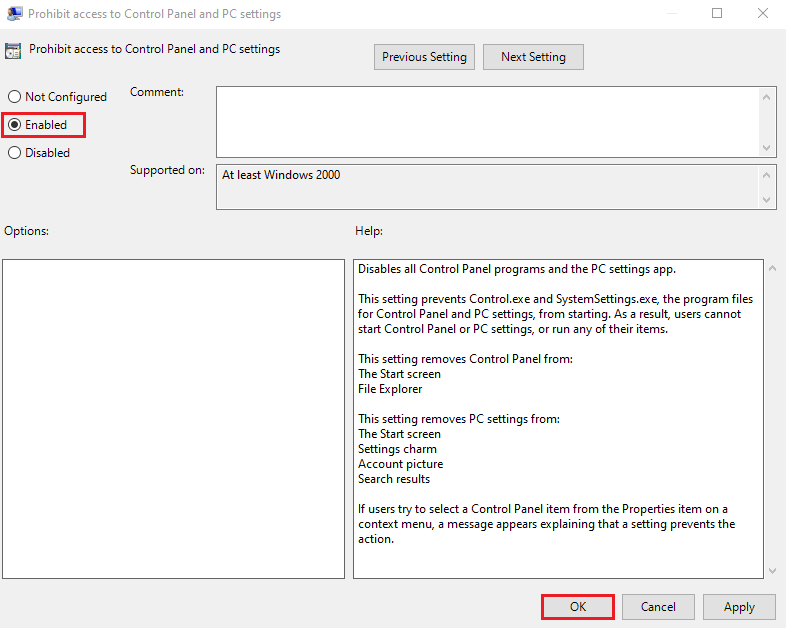Click the policy icon in the title bar
Viewport: 786px width, 628px height.
(14, 14)
